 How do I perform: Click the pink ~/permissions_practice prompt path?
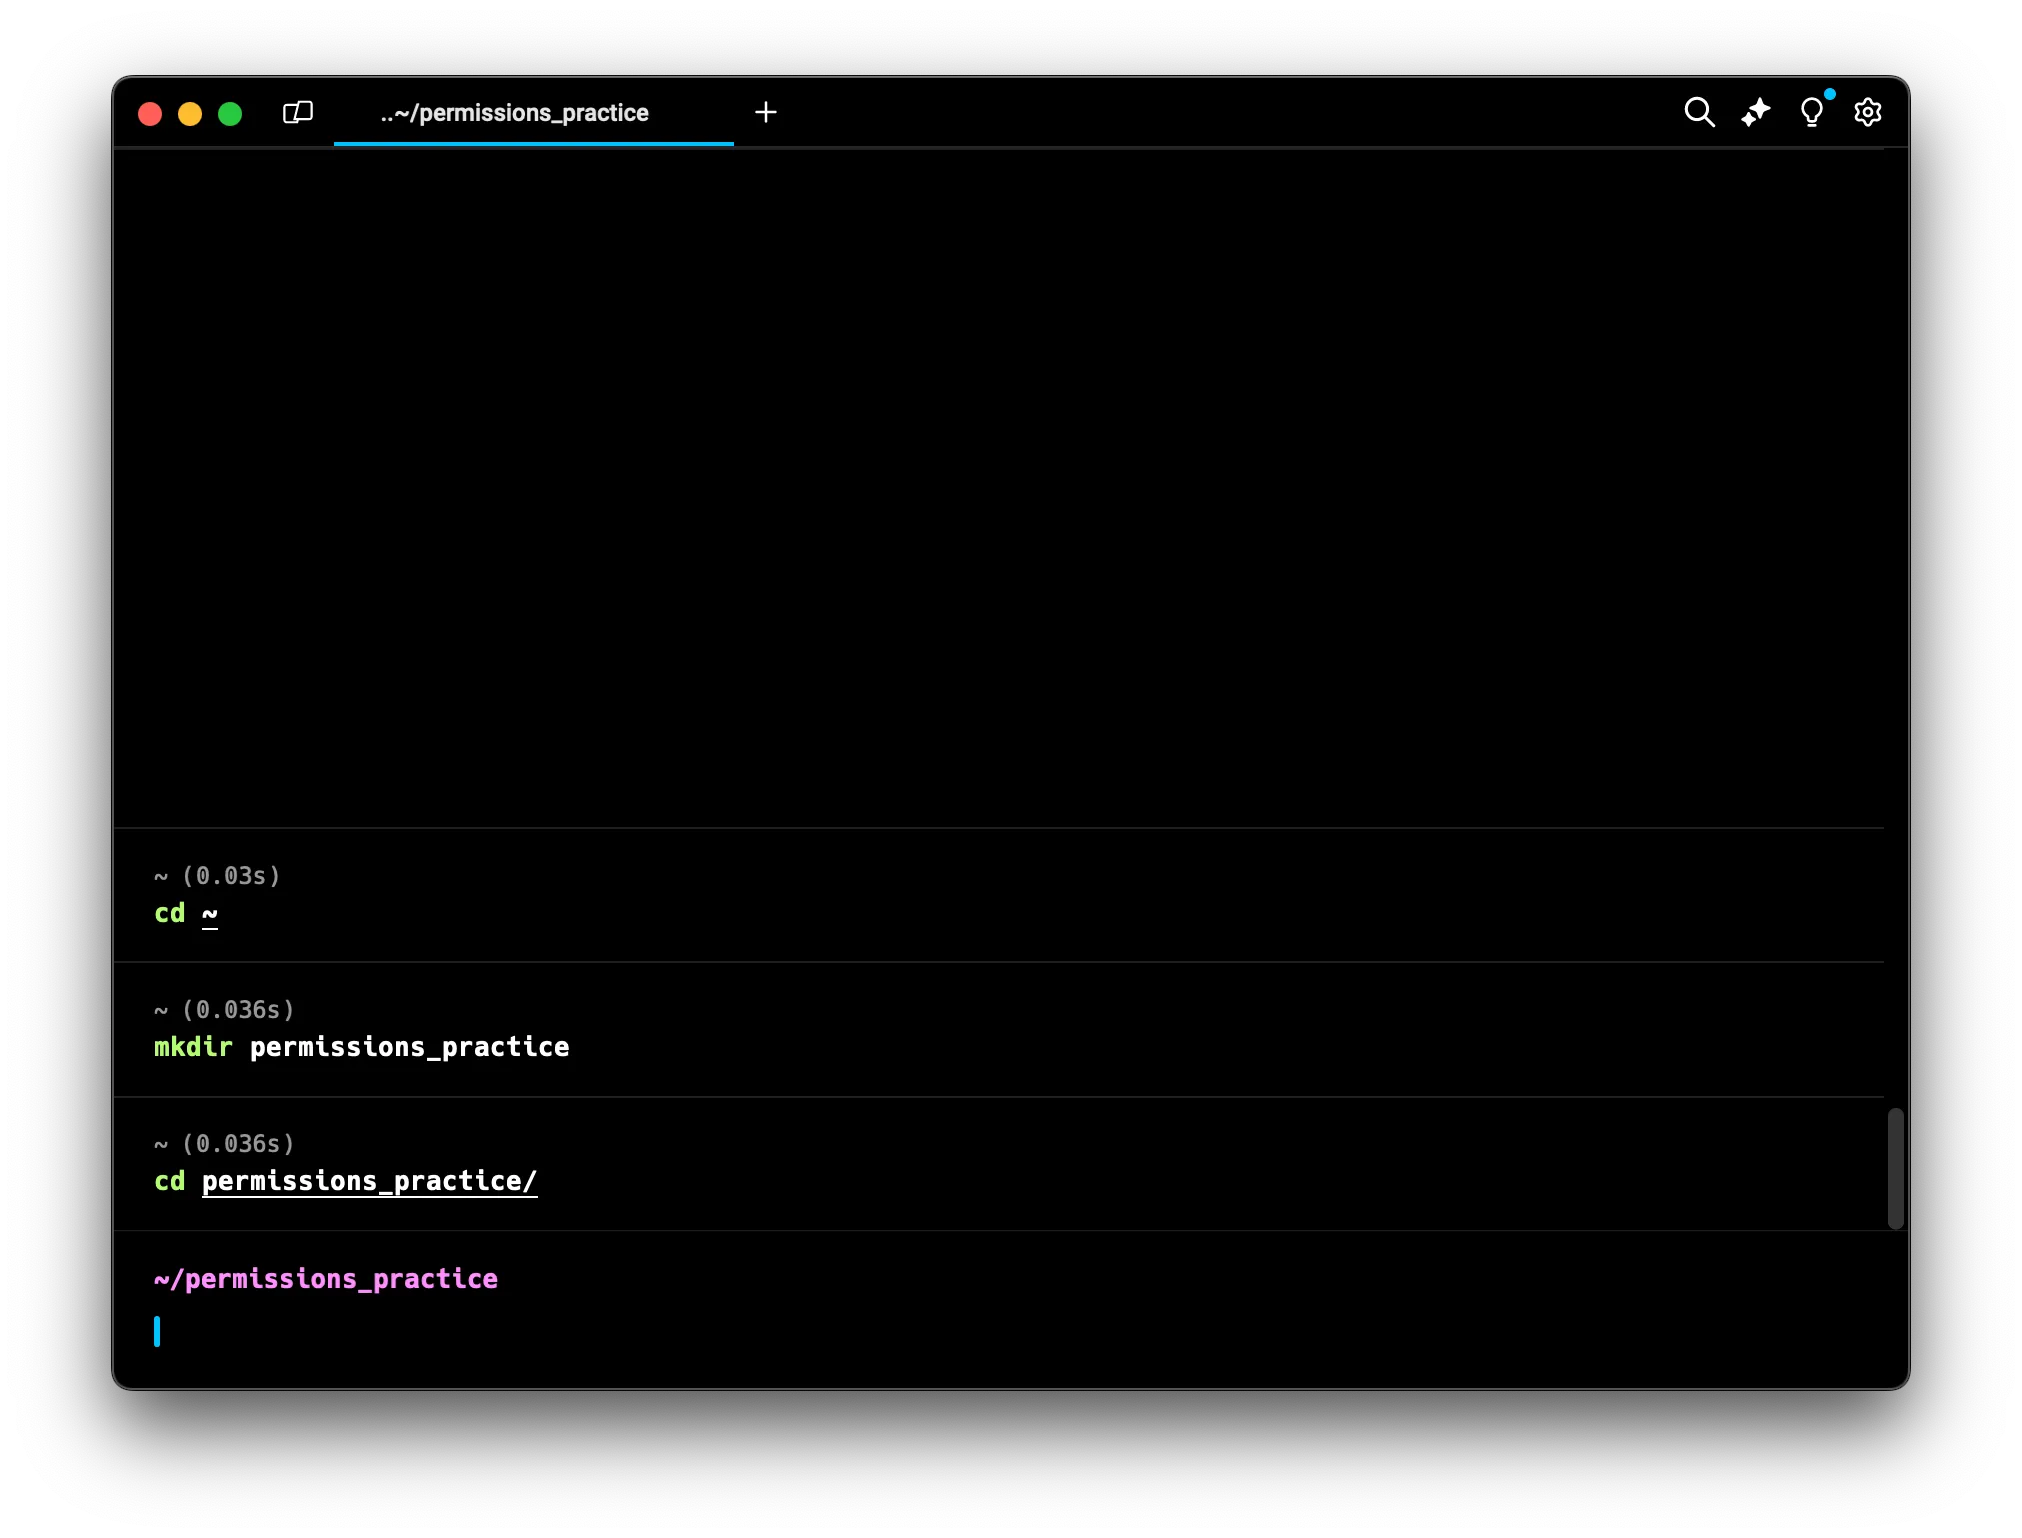pos(326,1279)
